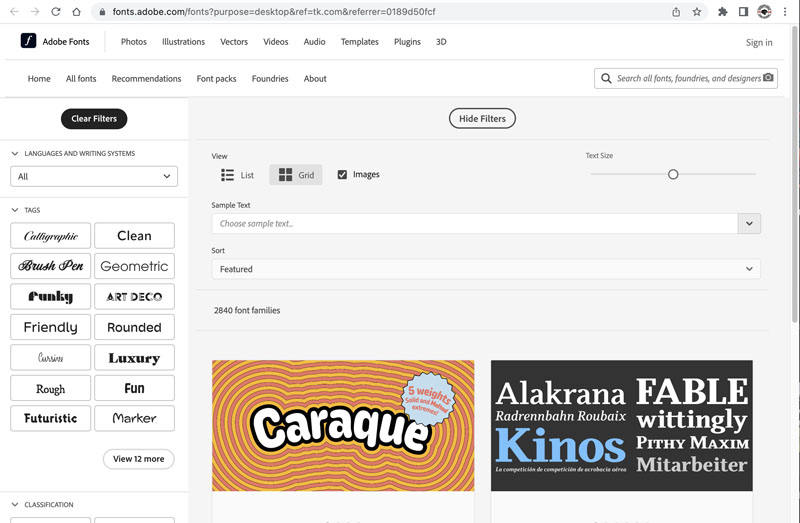Click in the Choose sample text field
Viewport: 800px width, 523px height.
coord(474,223)
